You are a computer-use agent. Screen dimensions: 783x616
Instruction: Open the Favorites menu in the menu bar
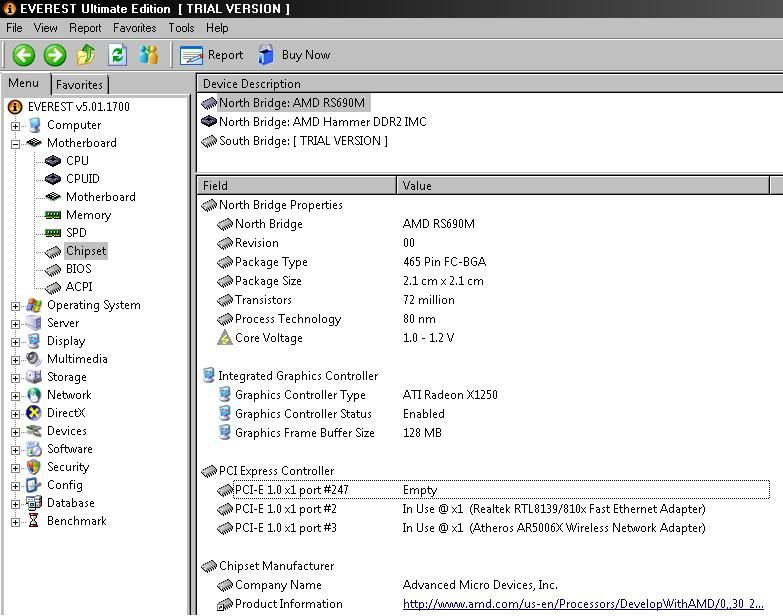point(134,28)
